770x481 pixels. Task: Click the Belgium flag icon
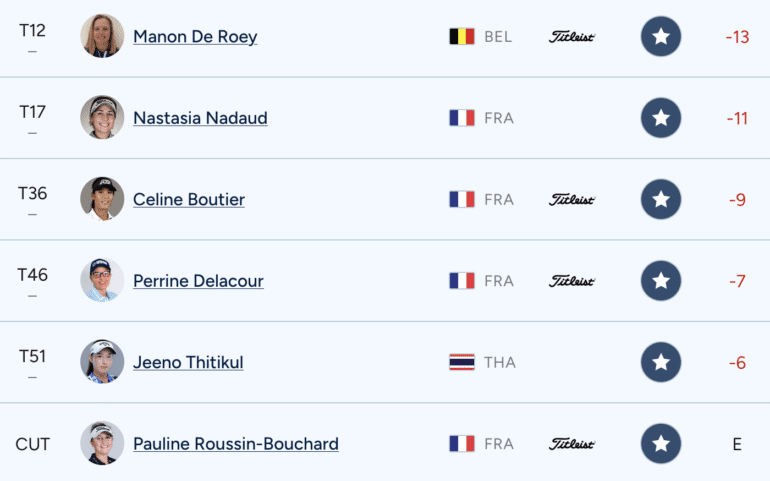[461, 37]
